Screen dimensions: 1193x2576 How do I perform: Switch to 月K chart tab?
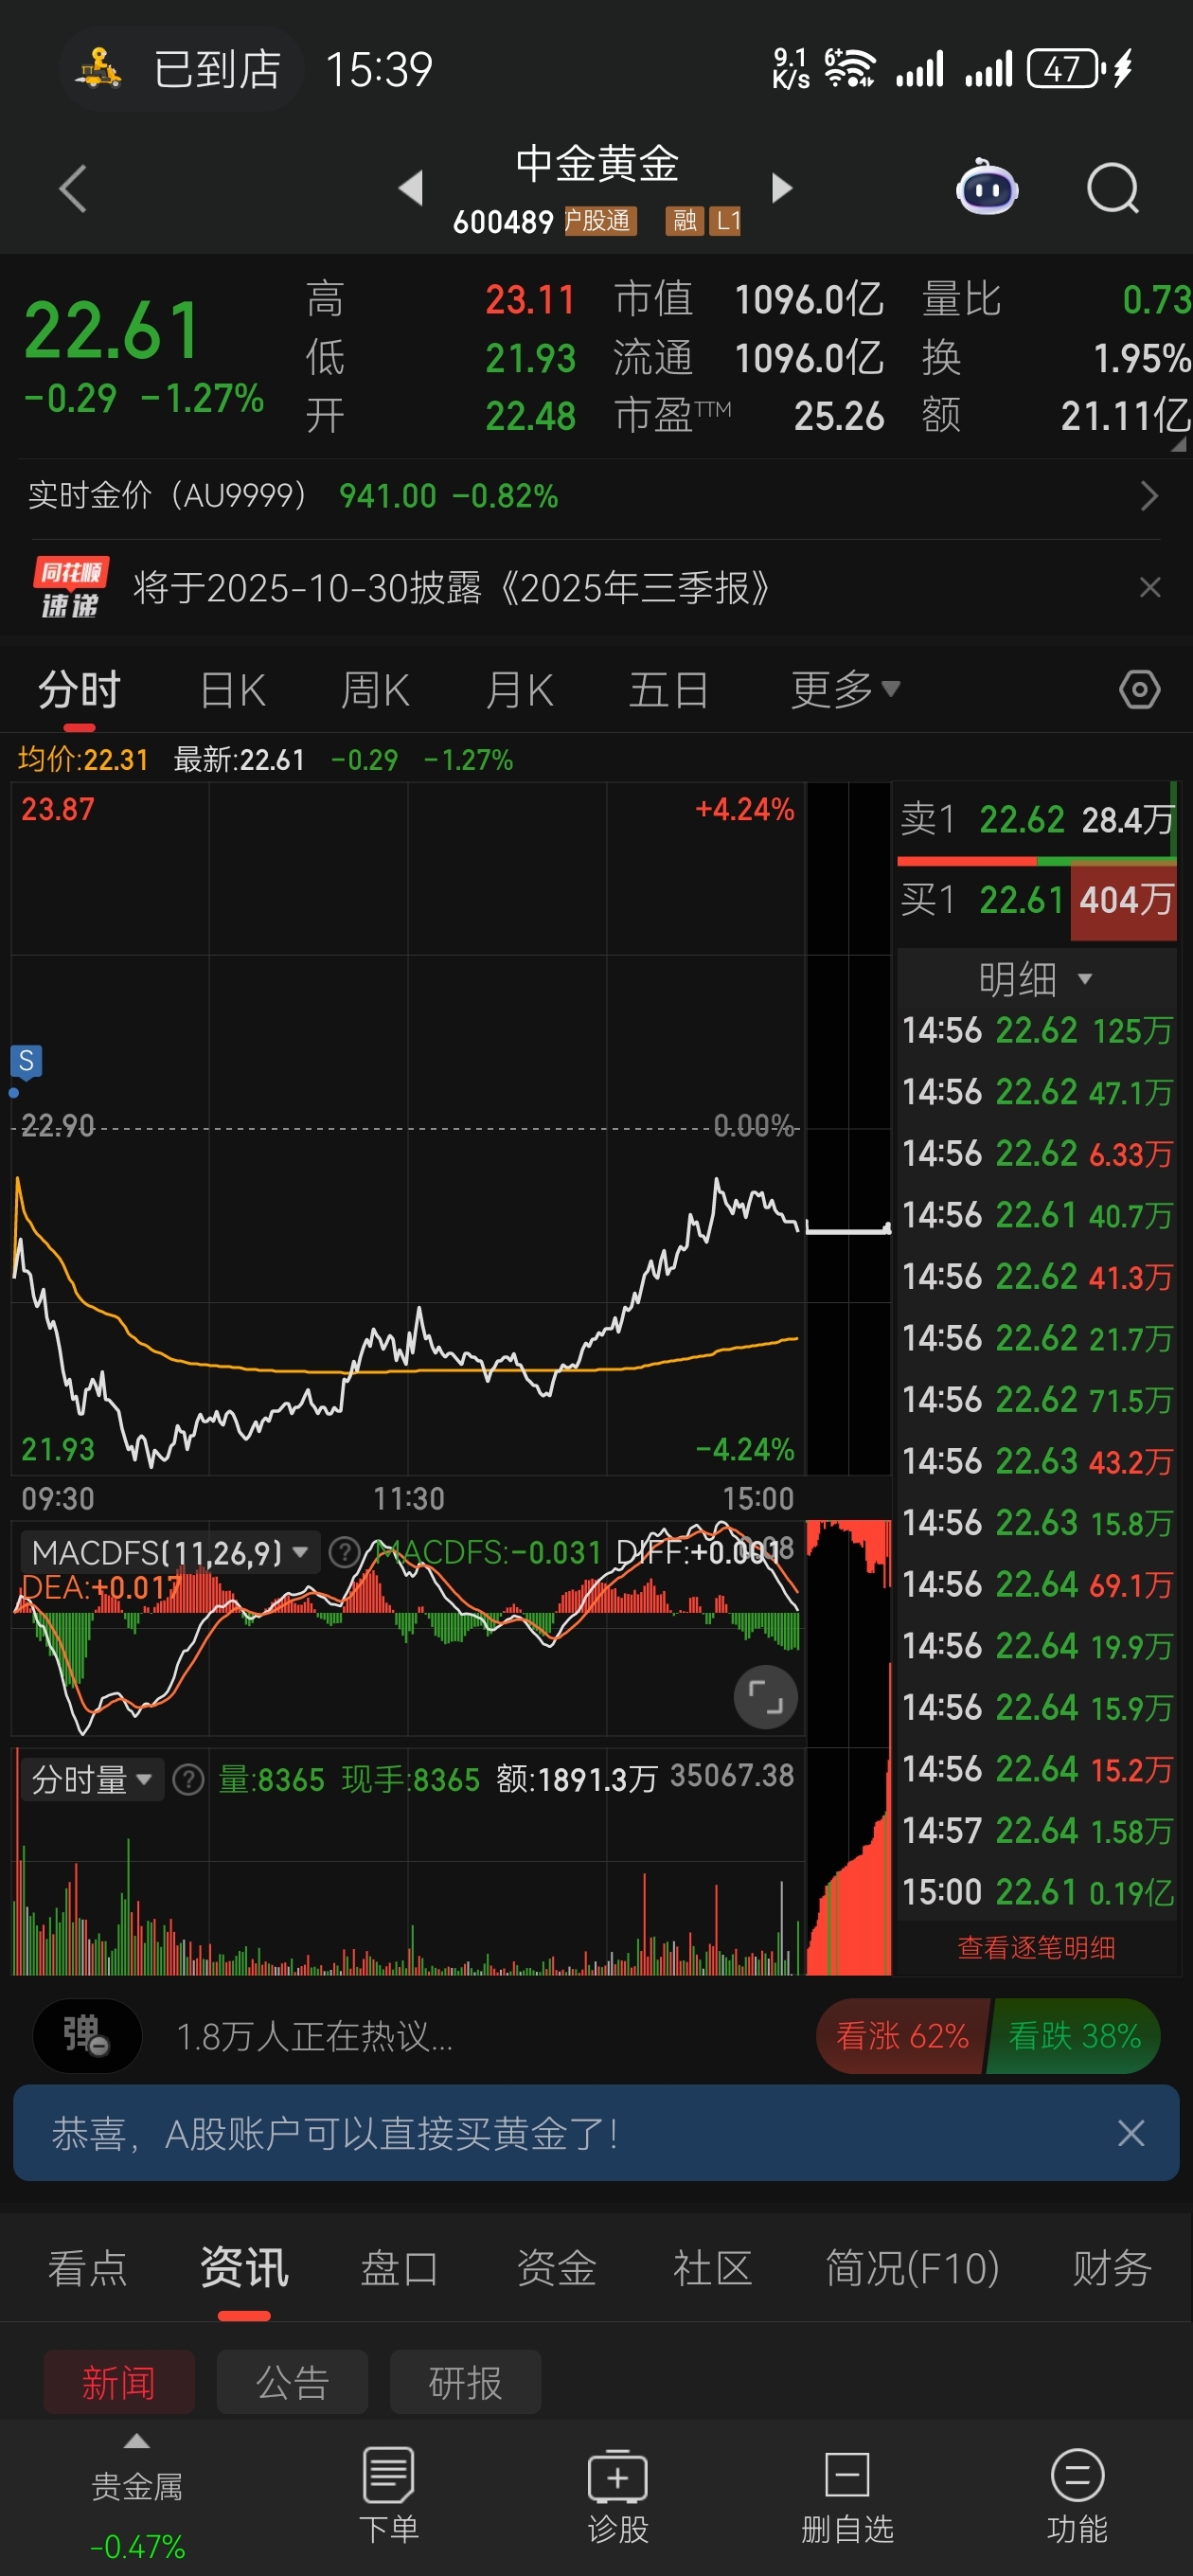coord(519,690)
